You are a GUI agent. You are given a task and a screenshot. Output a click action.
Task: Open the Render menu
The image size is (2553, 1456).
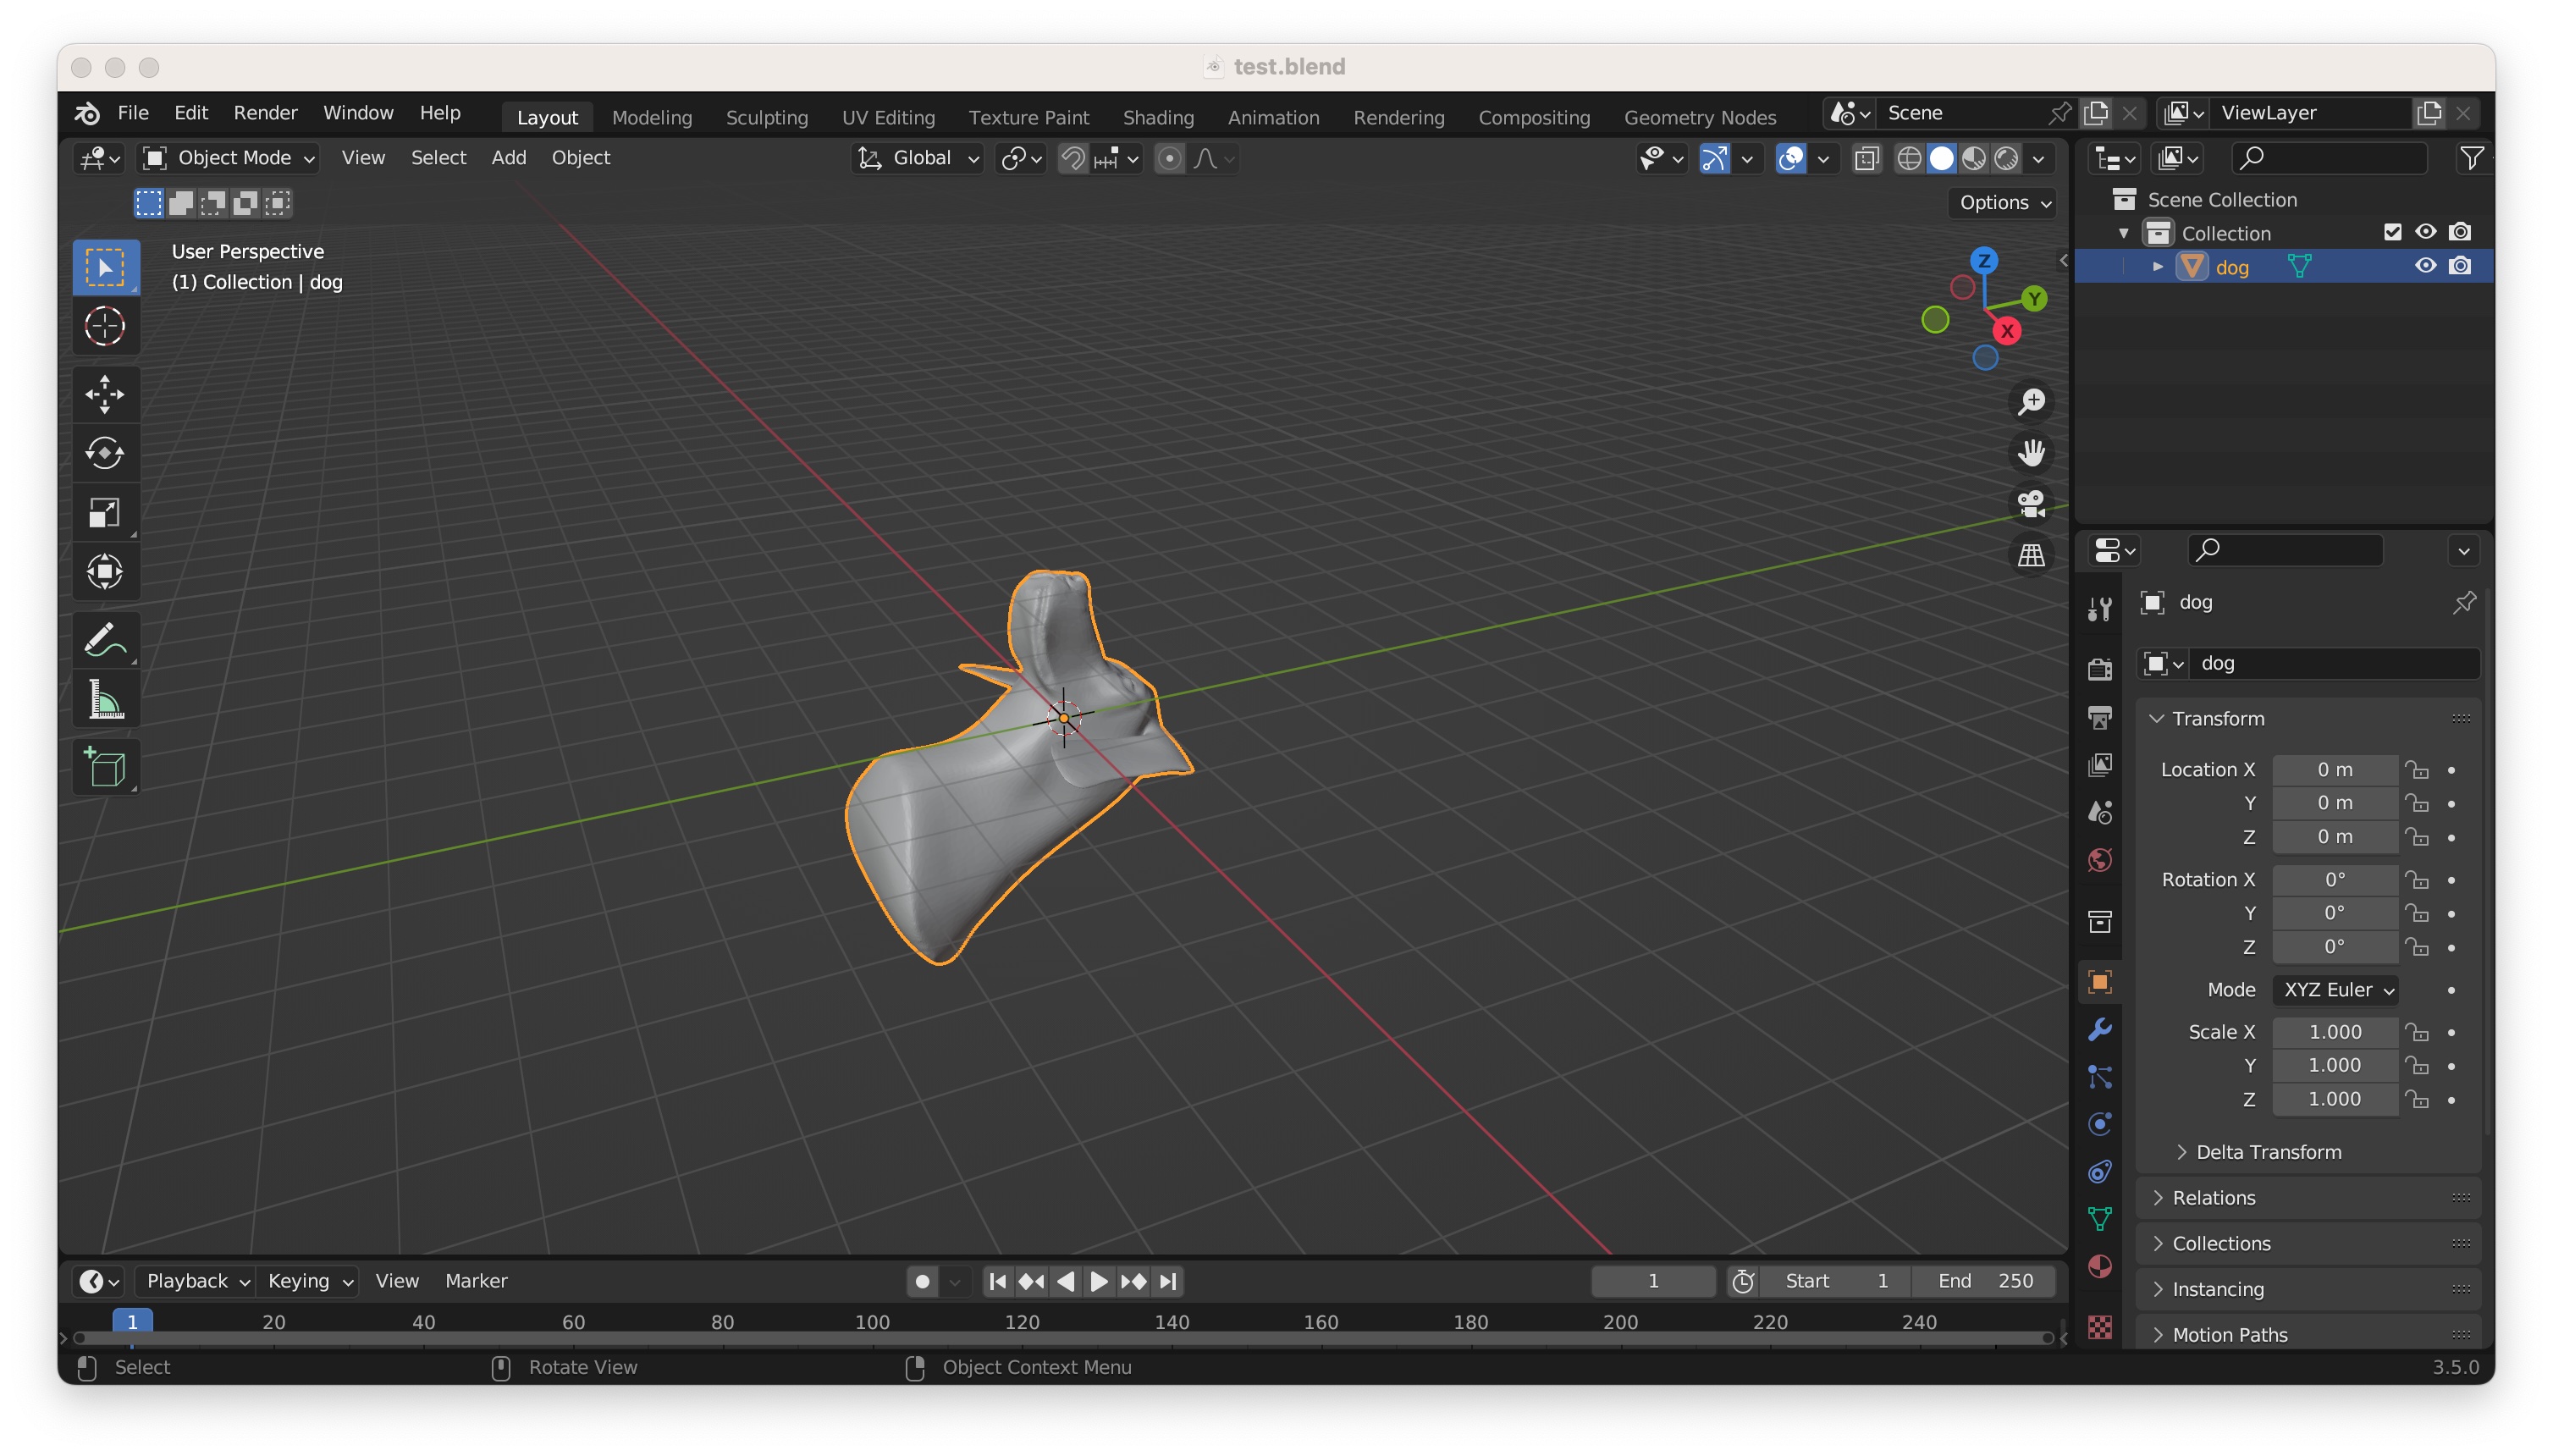tap(264, 112)
